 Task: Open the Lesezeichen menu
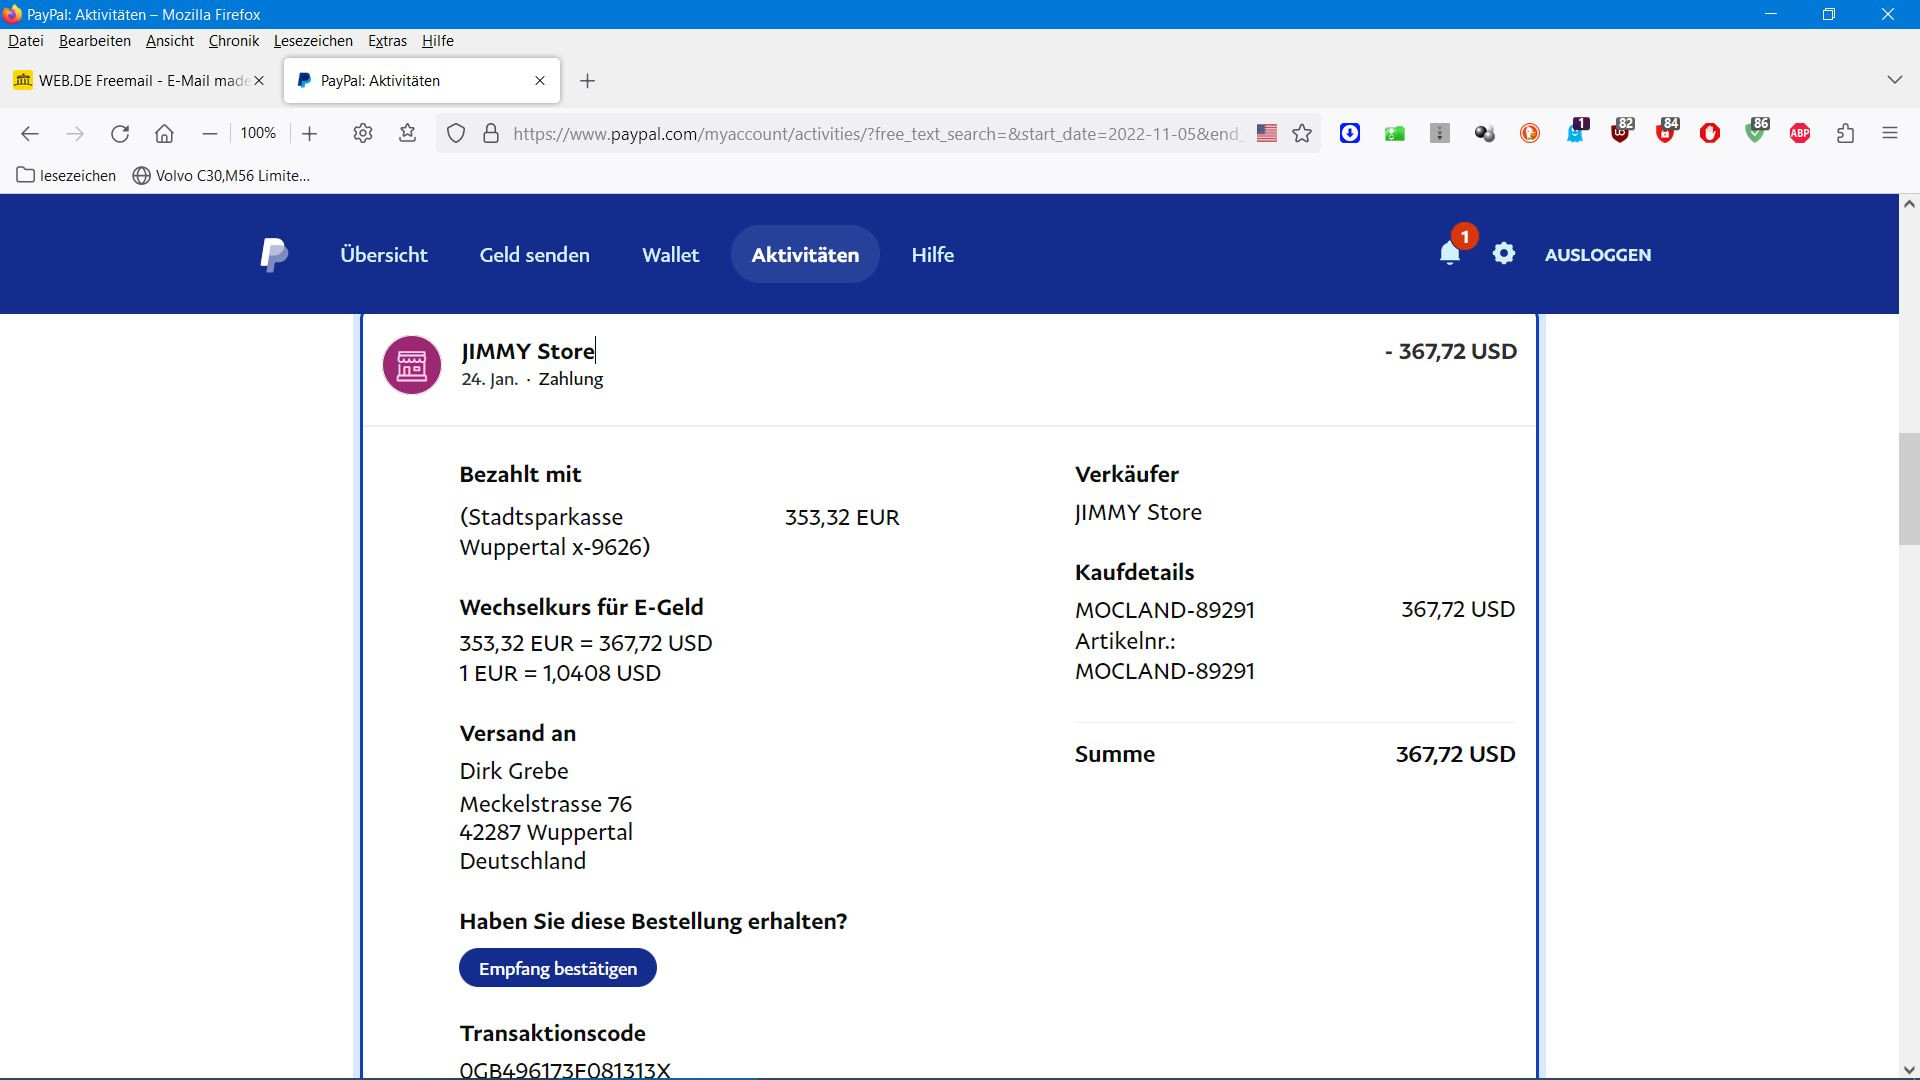(313, 41)
